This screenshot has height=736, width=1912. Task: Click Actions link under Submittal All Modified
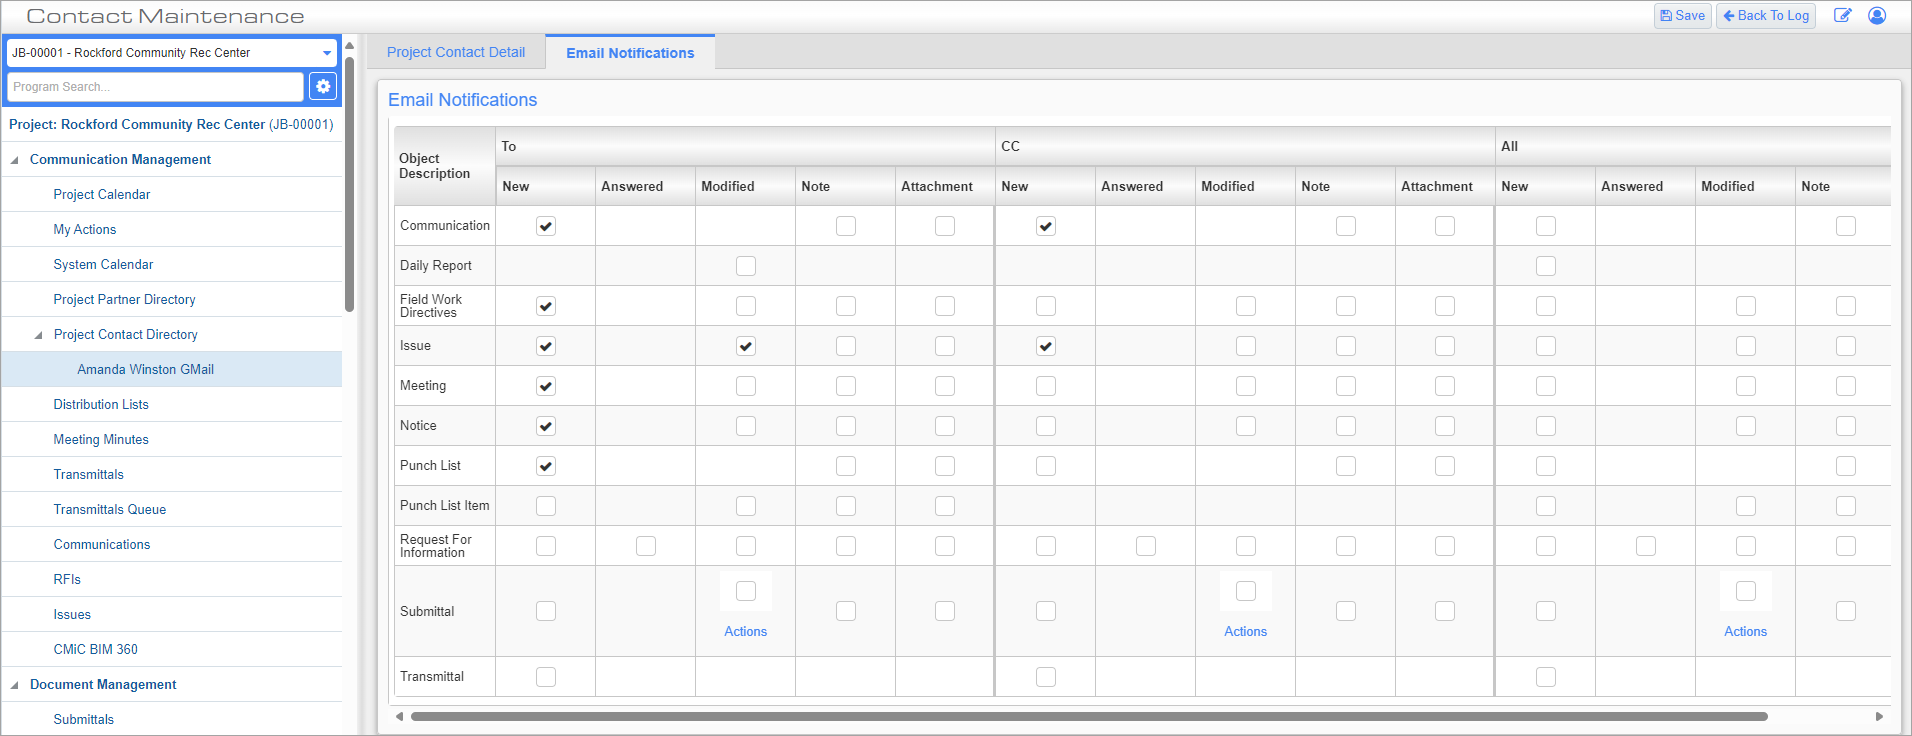(x=1746, y=632)
